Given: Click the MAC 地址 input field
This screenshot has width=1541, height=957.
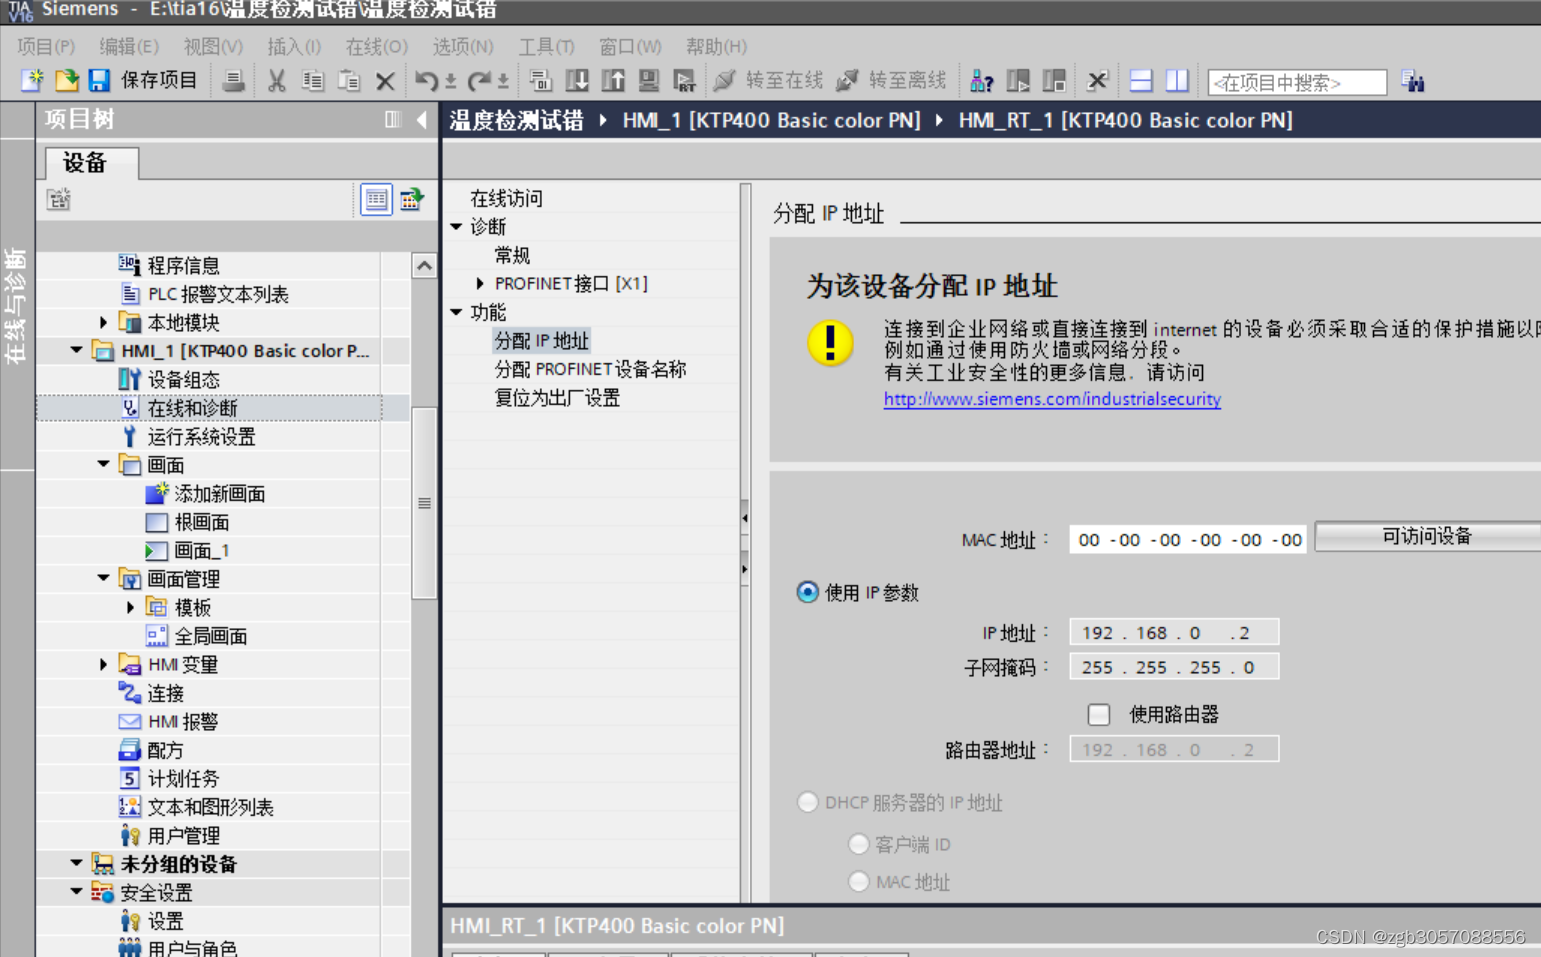Looking at the screenshot, I should click(x=1188, y=540).
